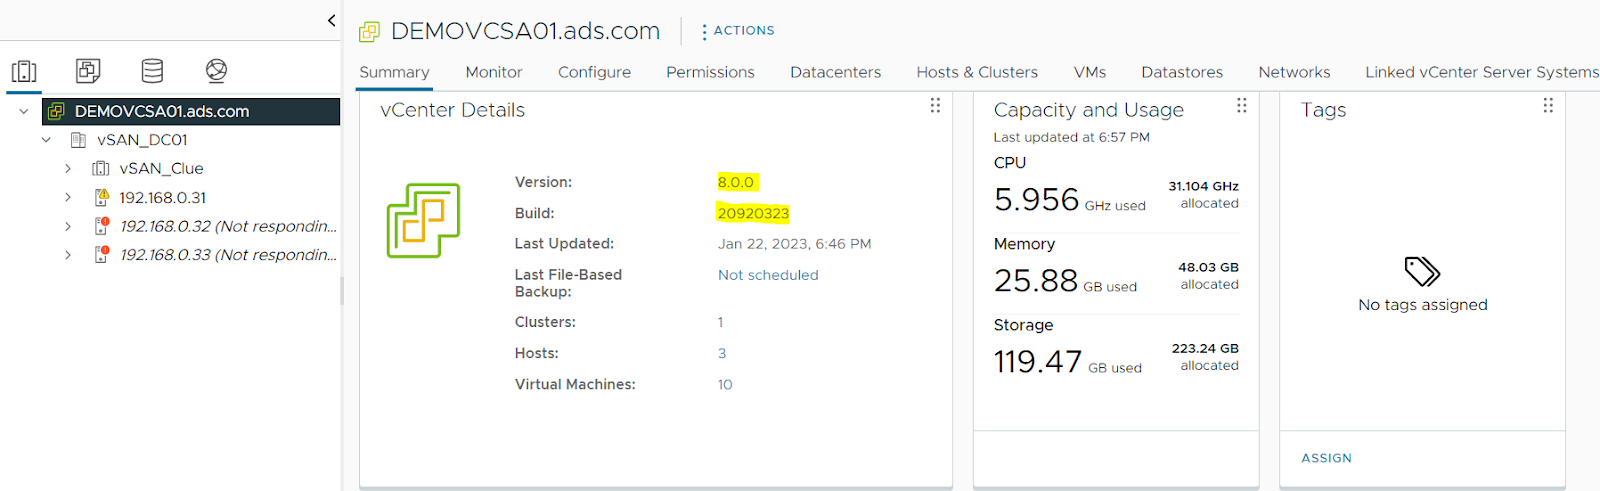Open the ACTIONS dropdown menu
1600x491 pixels.
(738, 31)
